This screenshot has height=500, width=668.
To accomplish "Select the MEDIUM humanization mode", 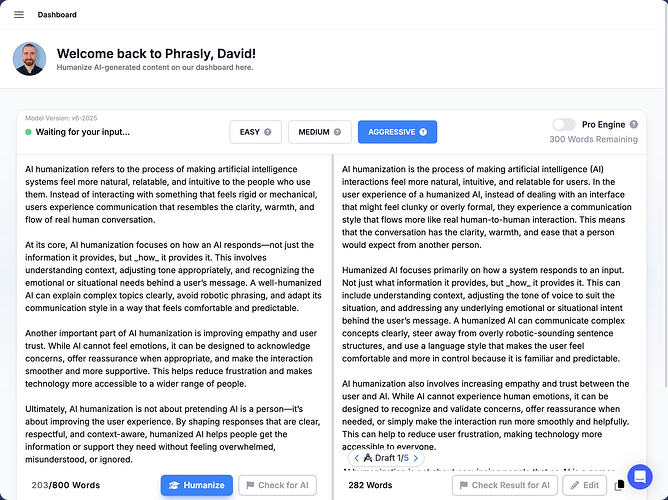I will pos(320,132).
